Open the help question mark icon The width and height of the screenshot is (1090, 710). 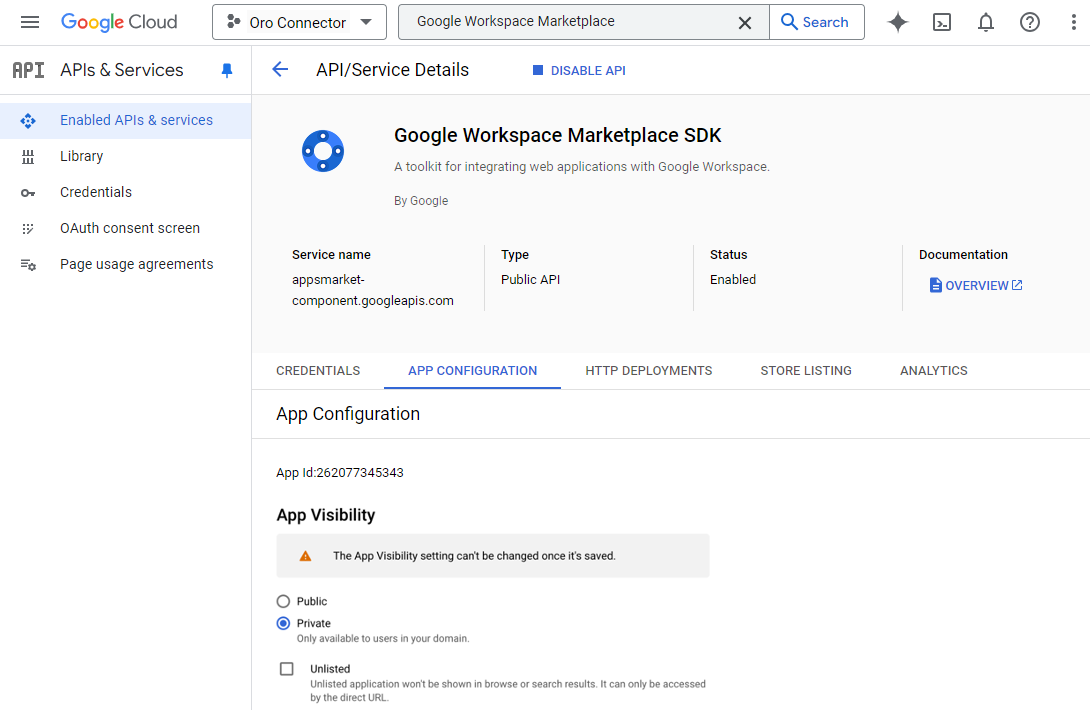1030,22
